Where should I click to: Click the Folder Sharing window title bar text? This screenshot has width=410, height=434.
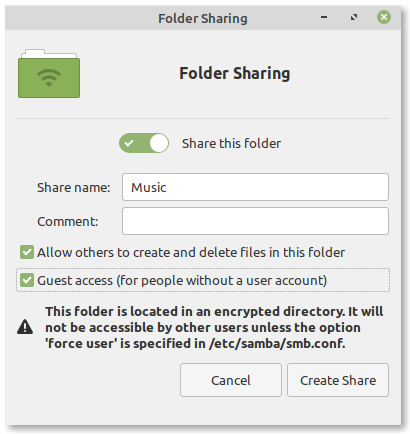(203, 19)
